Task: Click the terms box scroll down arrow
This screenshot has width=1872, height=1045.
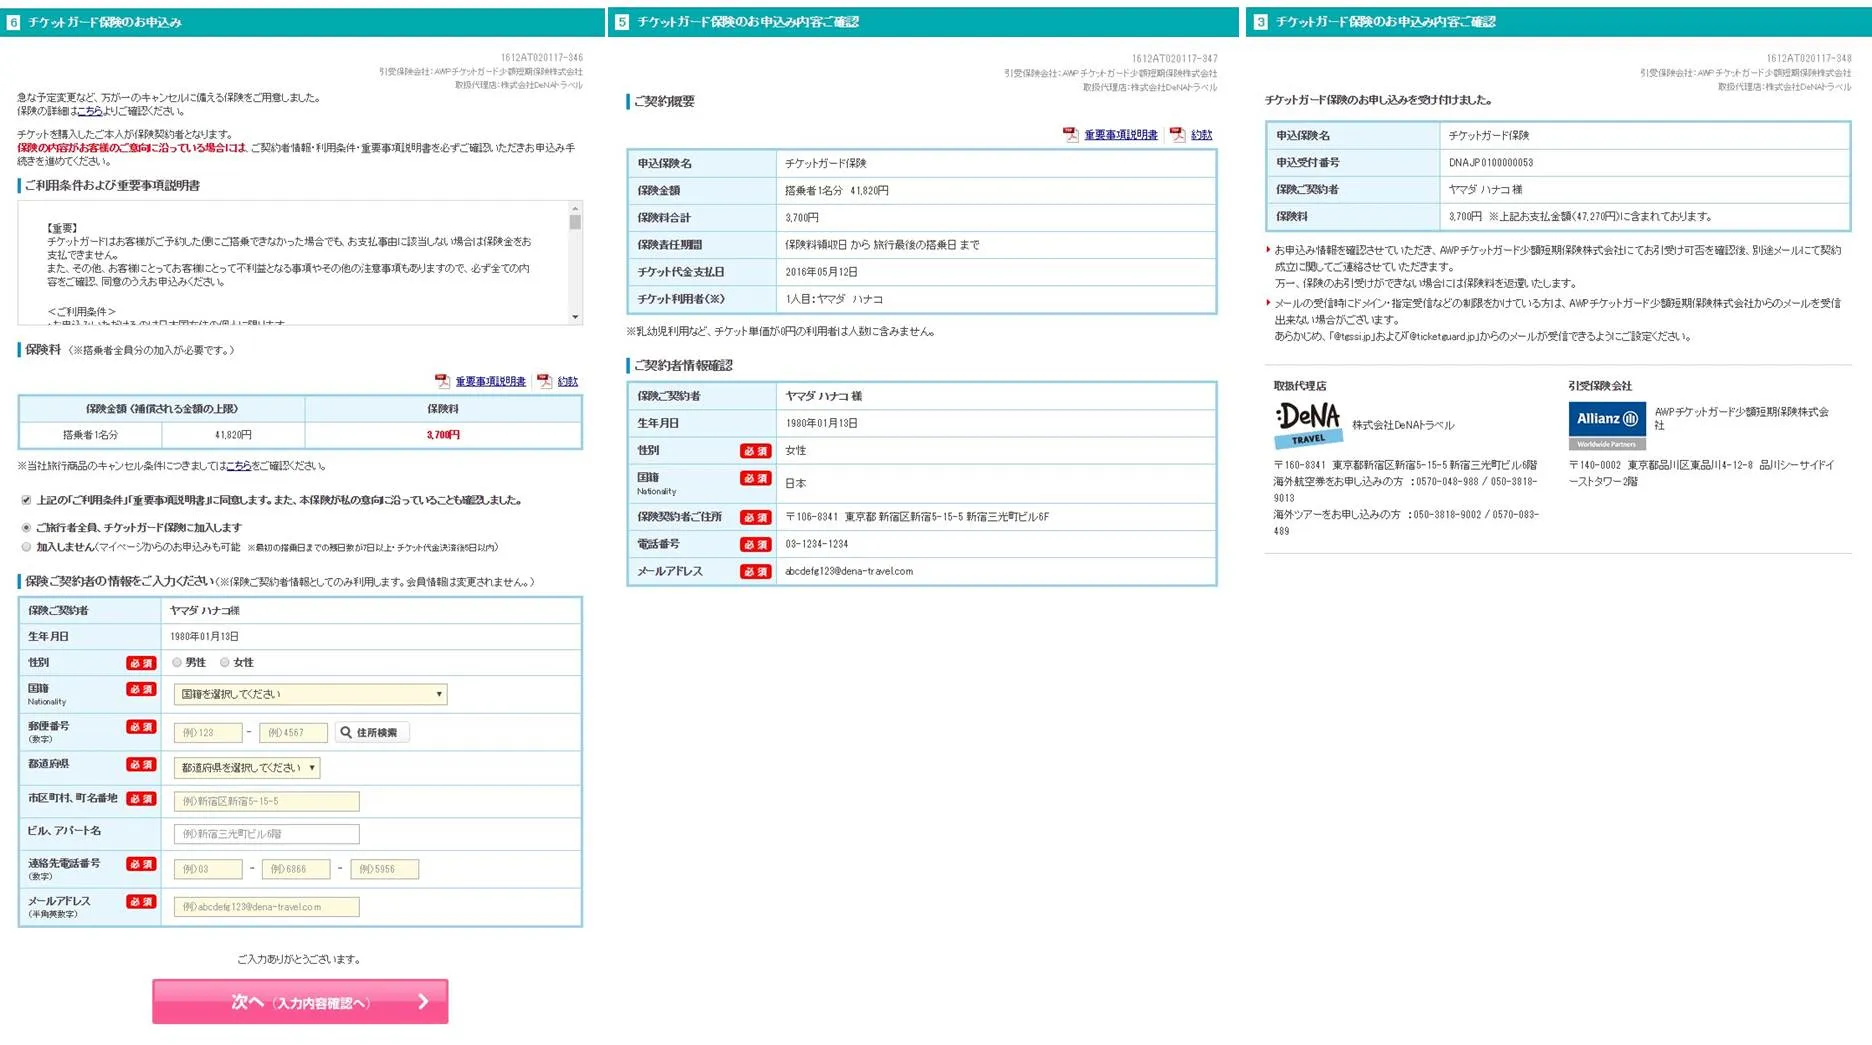Action: pos(575,317)
